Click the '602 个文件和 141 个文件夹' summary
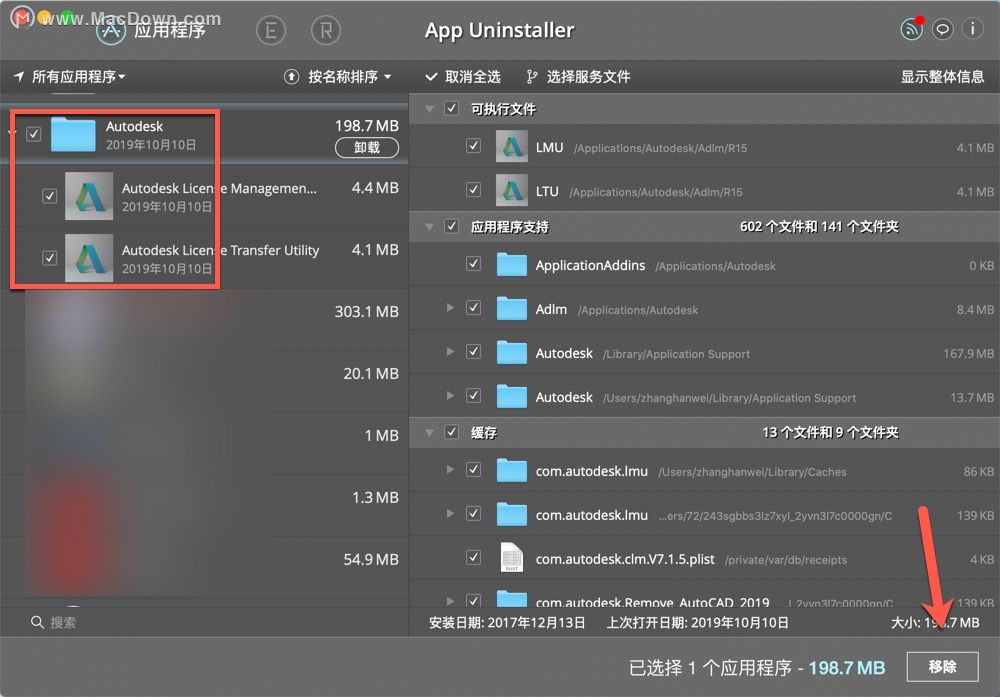The width and height of the screenshot is (1000, 697). click(x=819, y=227)
